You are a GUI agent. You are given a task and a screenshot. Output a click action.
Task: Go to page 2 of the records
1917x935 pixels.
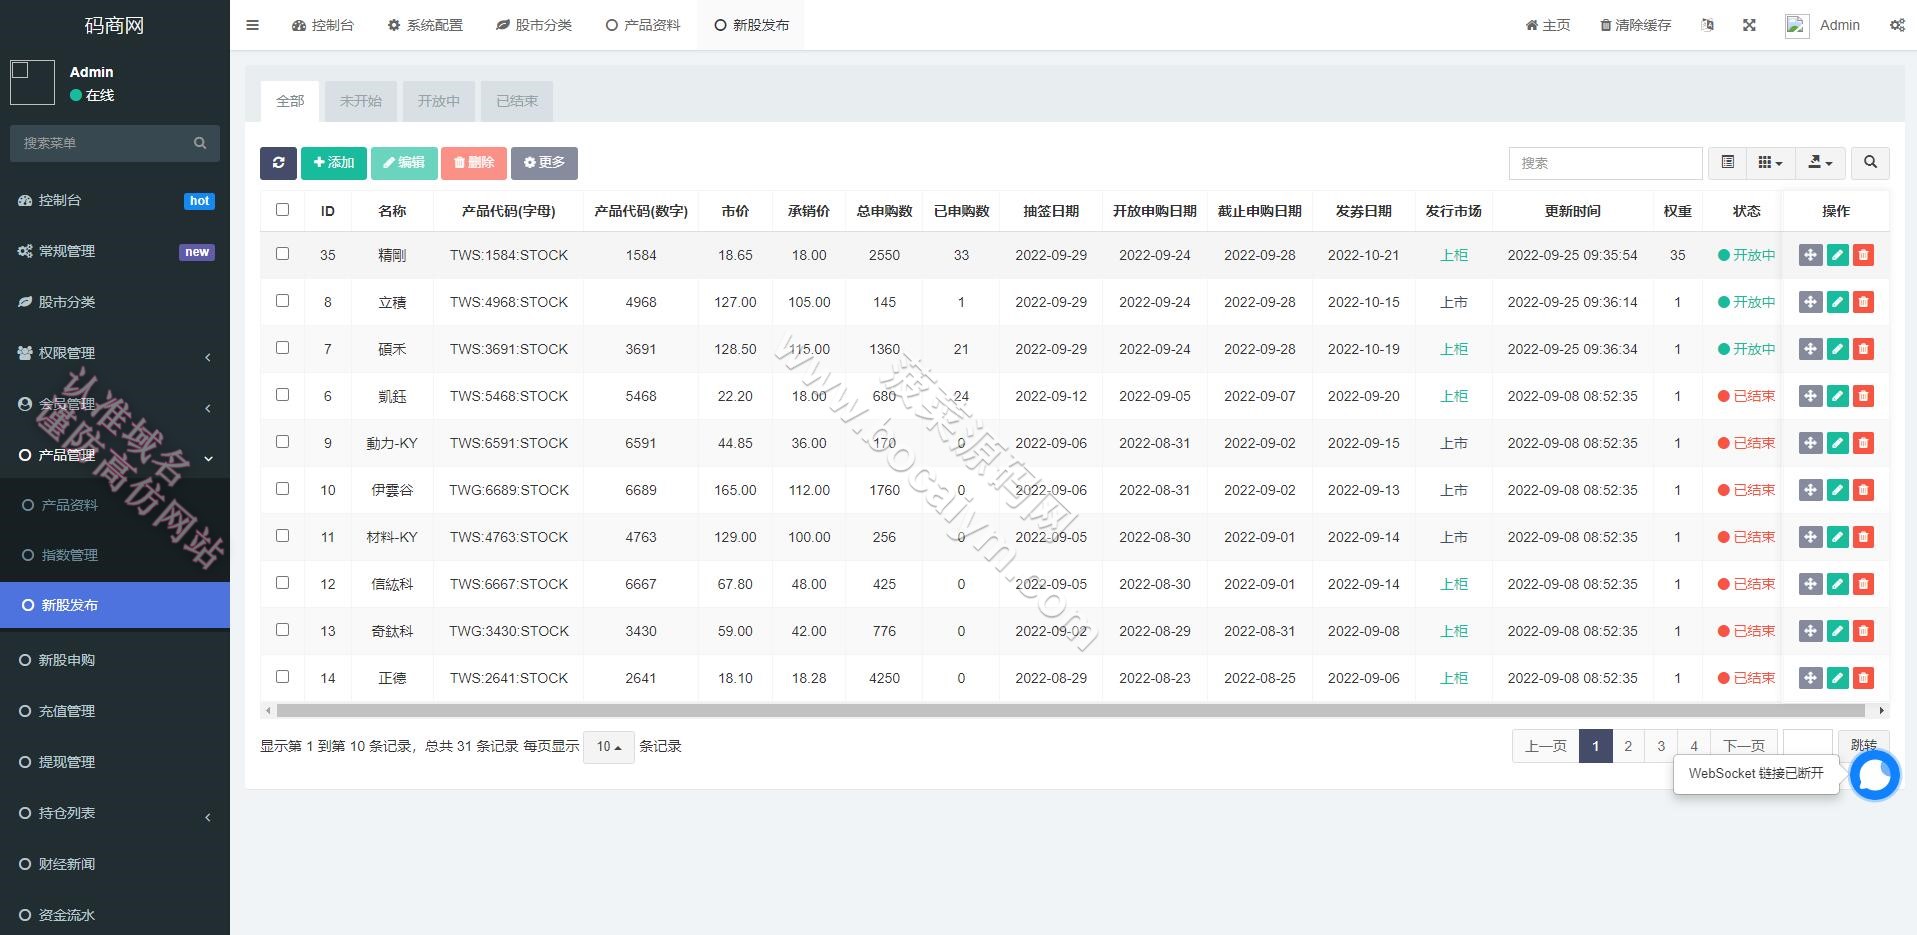point(1628,746)
